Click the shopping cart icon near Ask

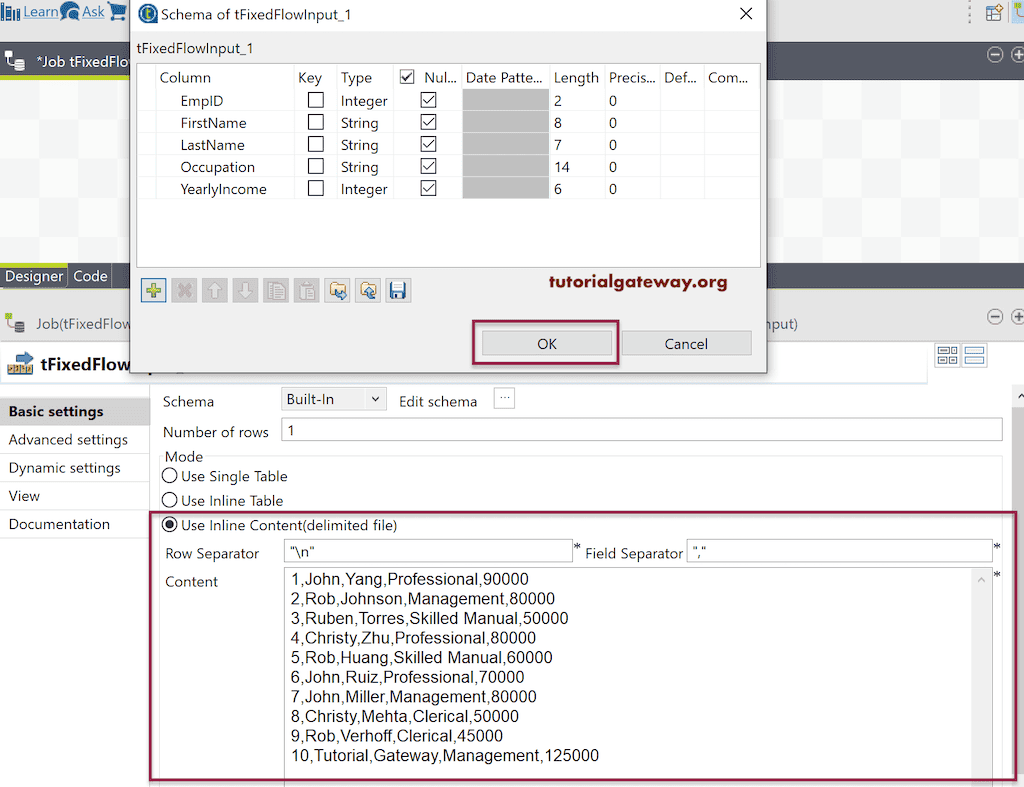[117, 12]
